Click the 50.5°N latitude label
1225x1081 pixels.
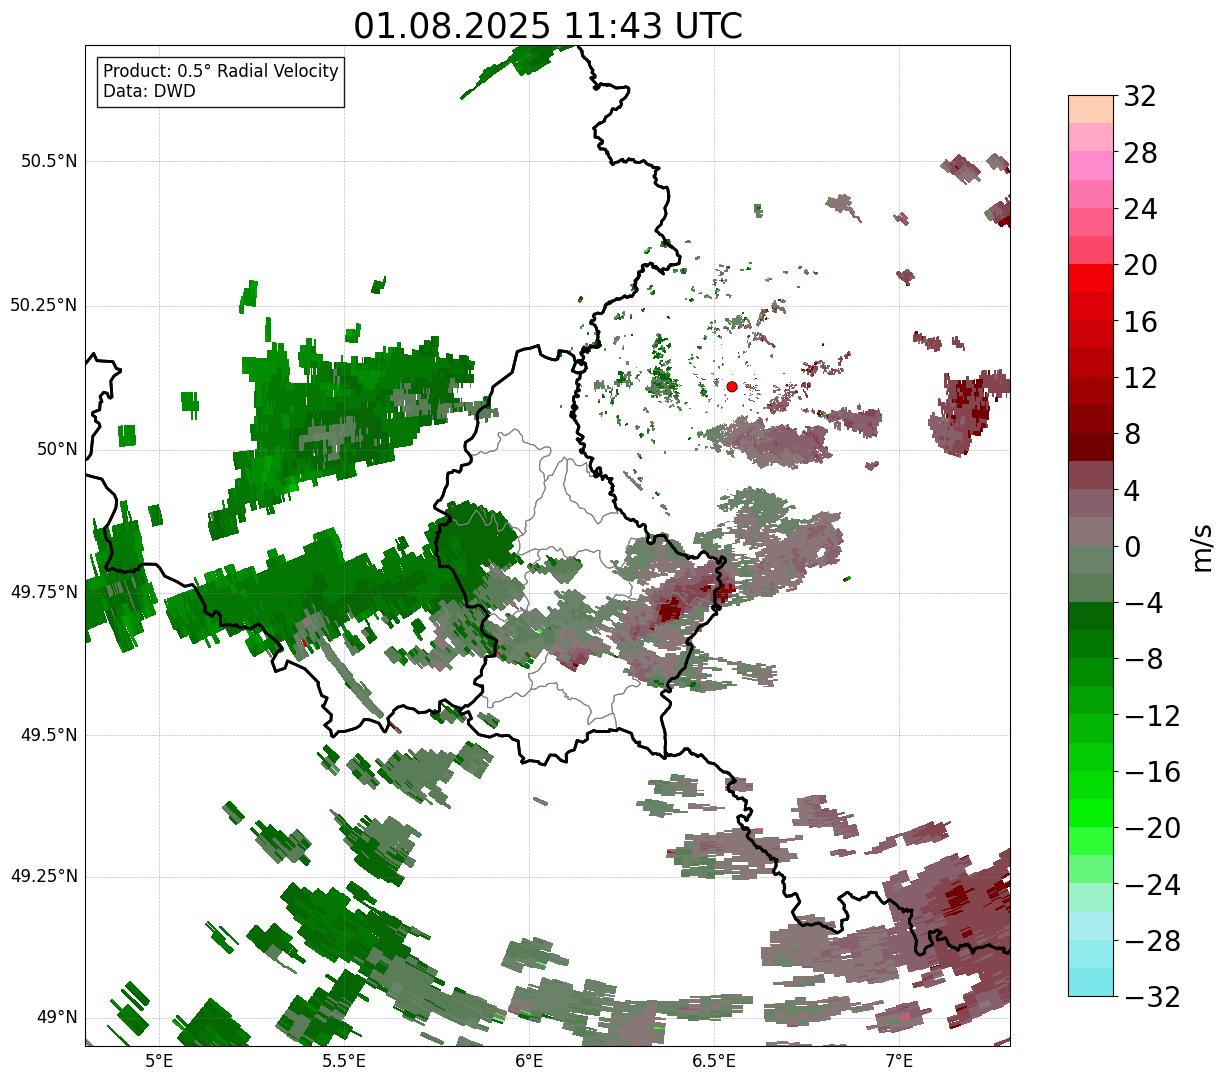coord(49,161)
